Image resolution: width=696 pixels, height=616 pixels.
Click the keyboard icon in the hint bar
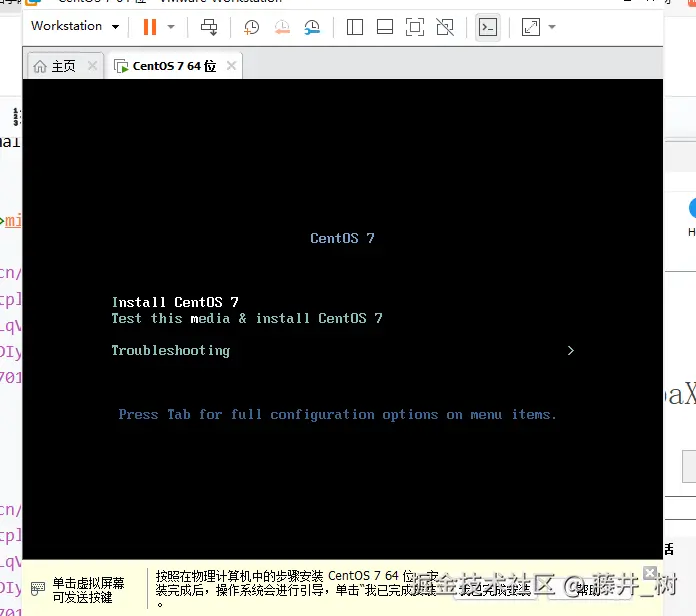38,589
